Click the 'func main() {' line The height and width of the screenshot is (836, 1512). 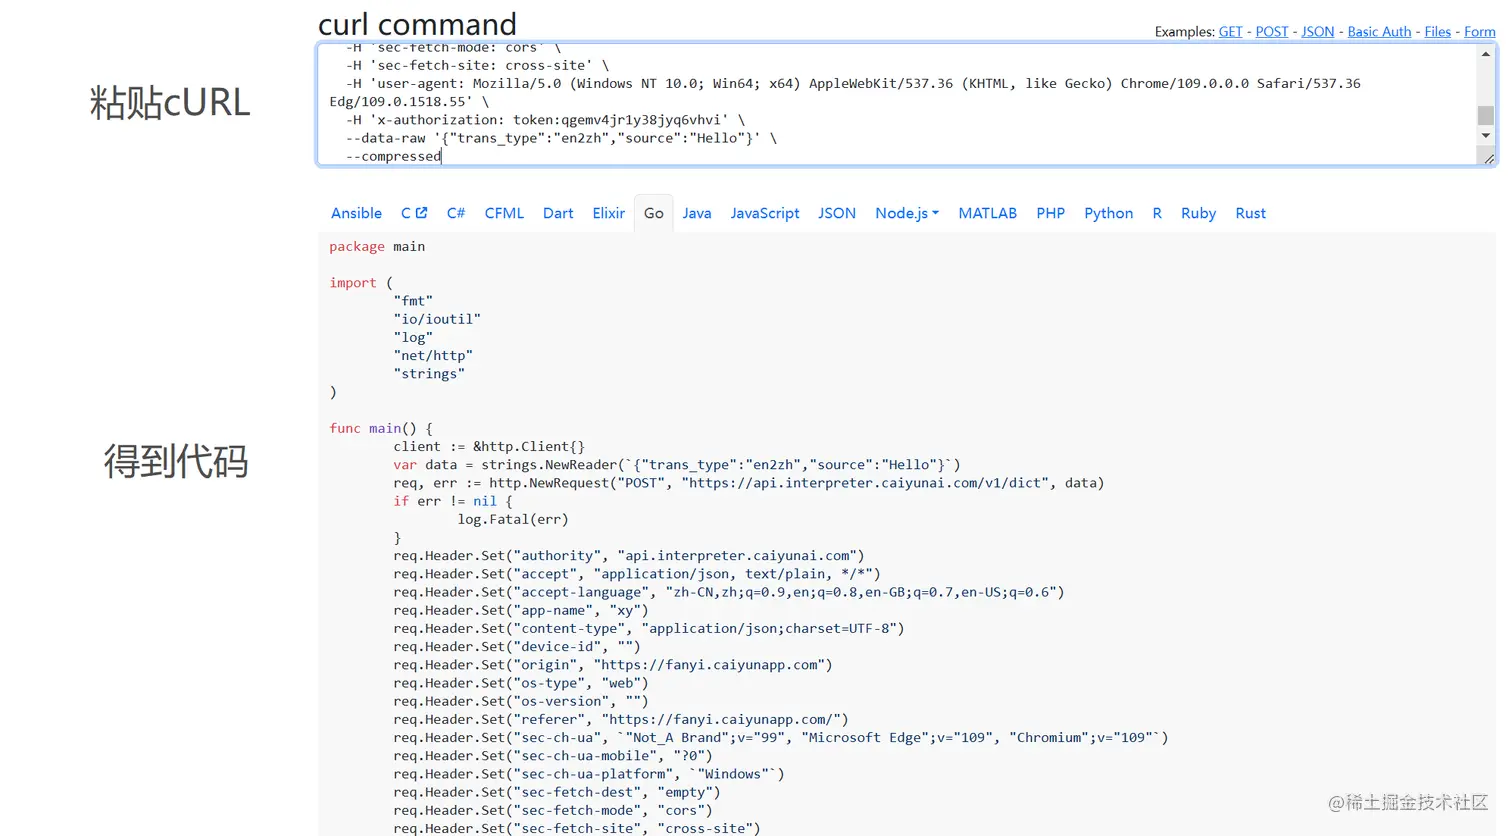tap(381, 428)
